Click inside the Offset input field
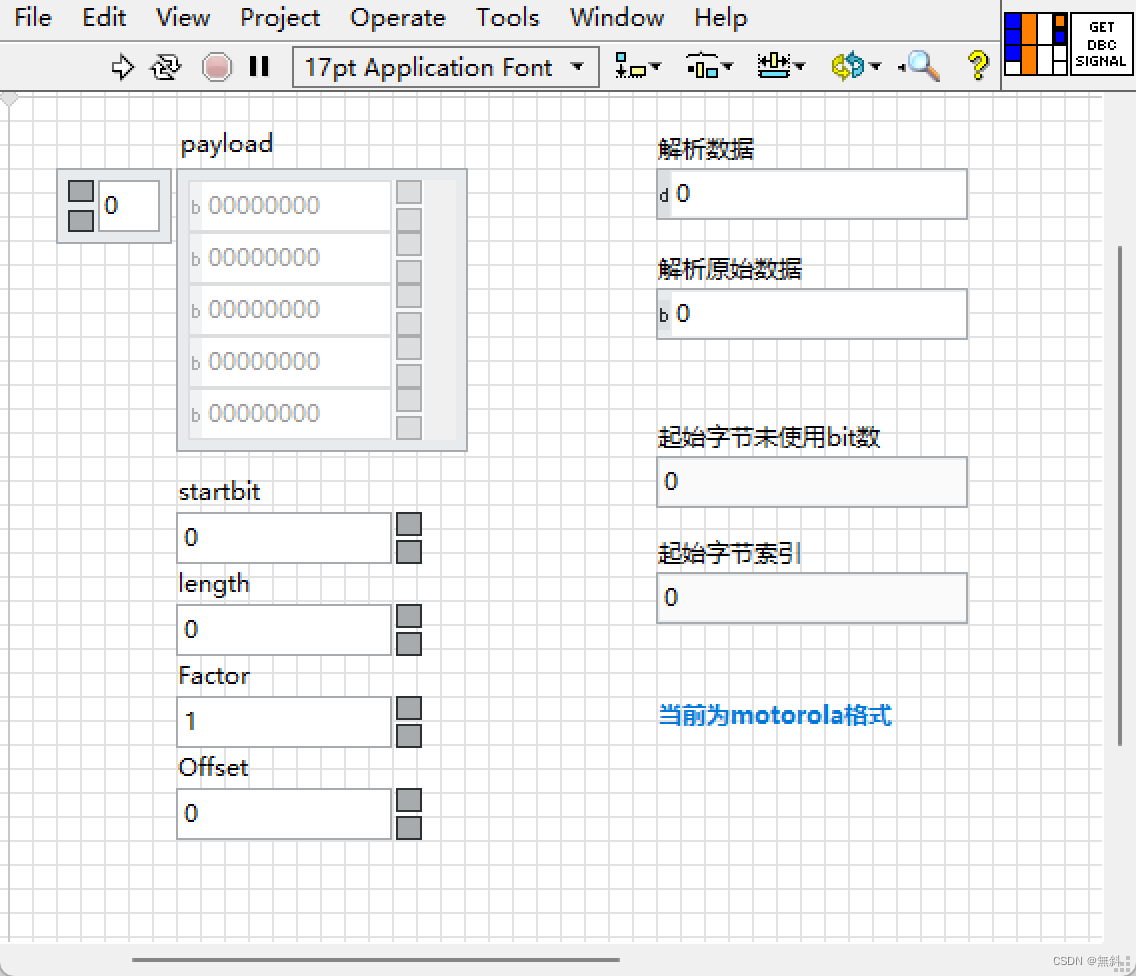Viewport: 1136px width, 976px height. (x=283, y=813)
